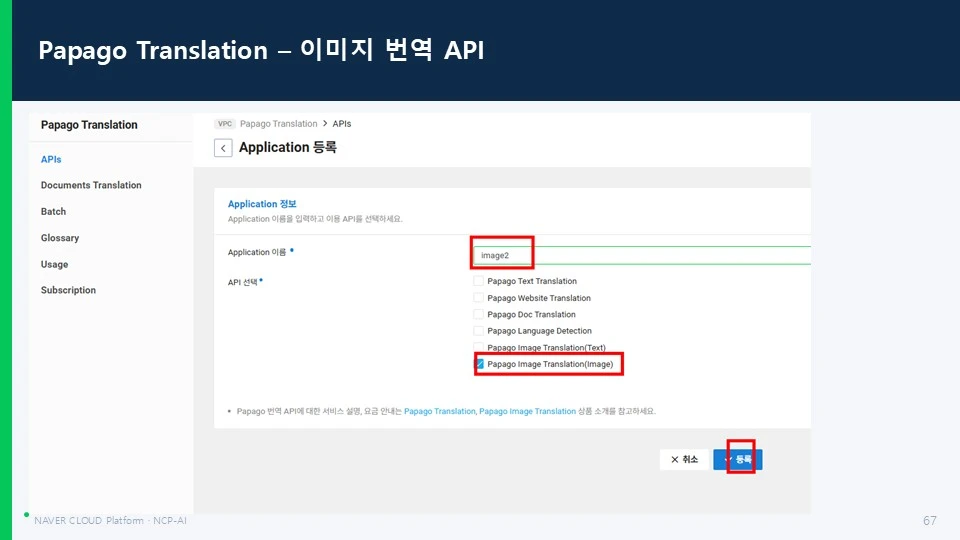Screen dimensions: 960x540
Task: Click the back arrow beside Application 등록
Action: pyautogui.click(x=223, y=148)
